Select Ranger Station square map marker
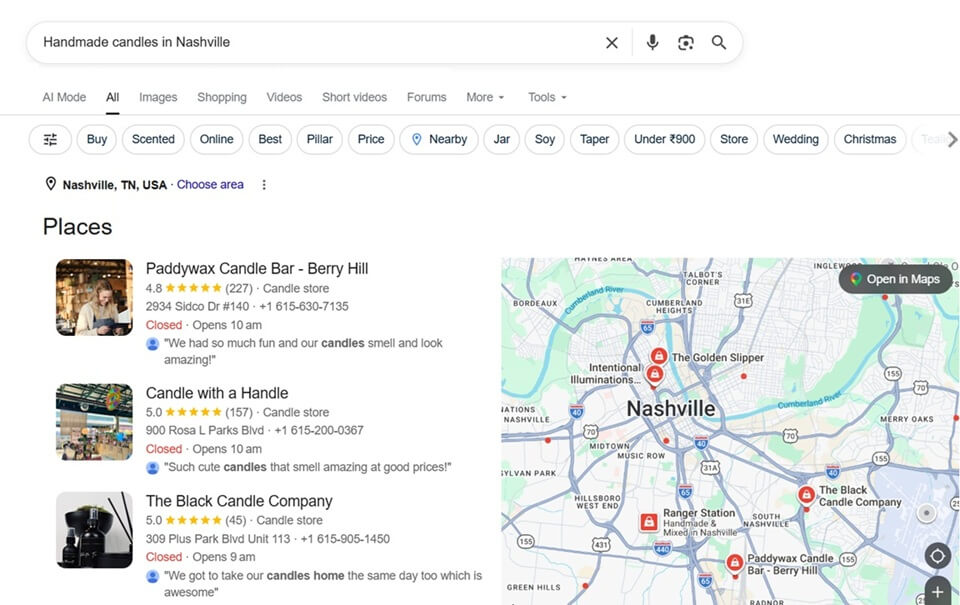This screenshot has height=605, width=960. click(648, 522)
